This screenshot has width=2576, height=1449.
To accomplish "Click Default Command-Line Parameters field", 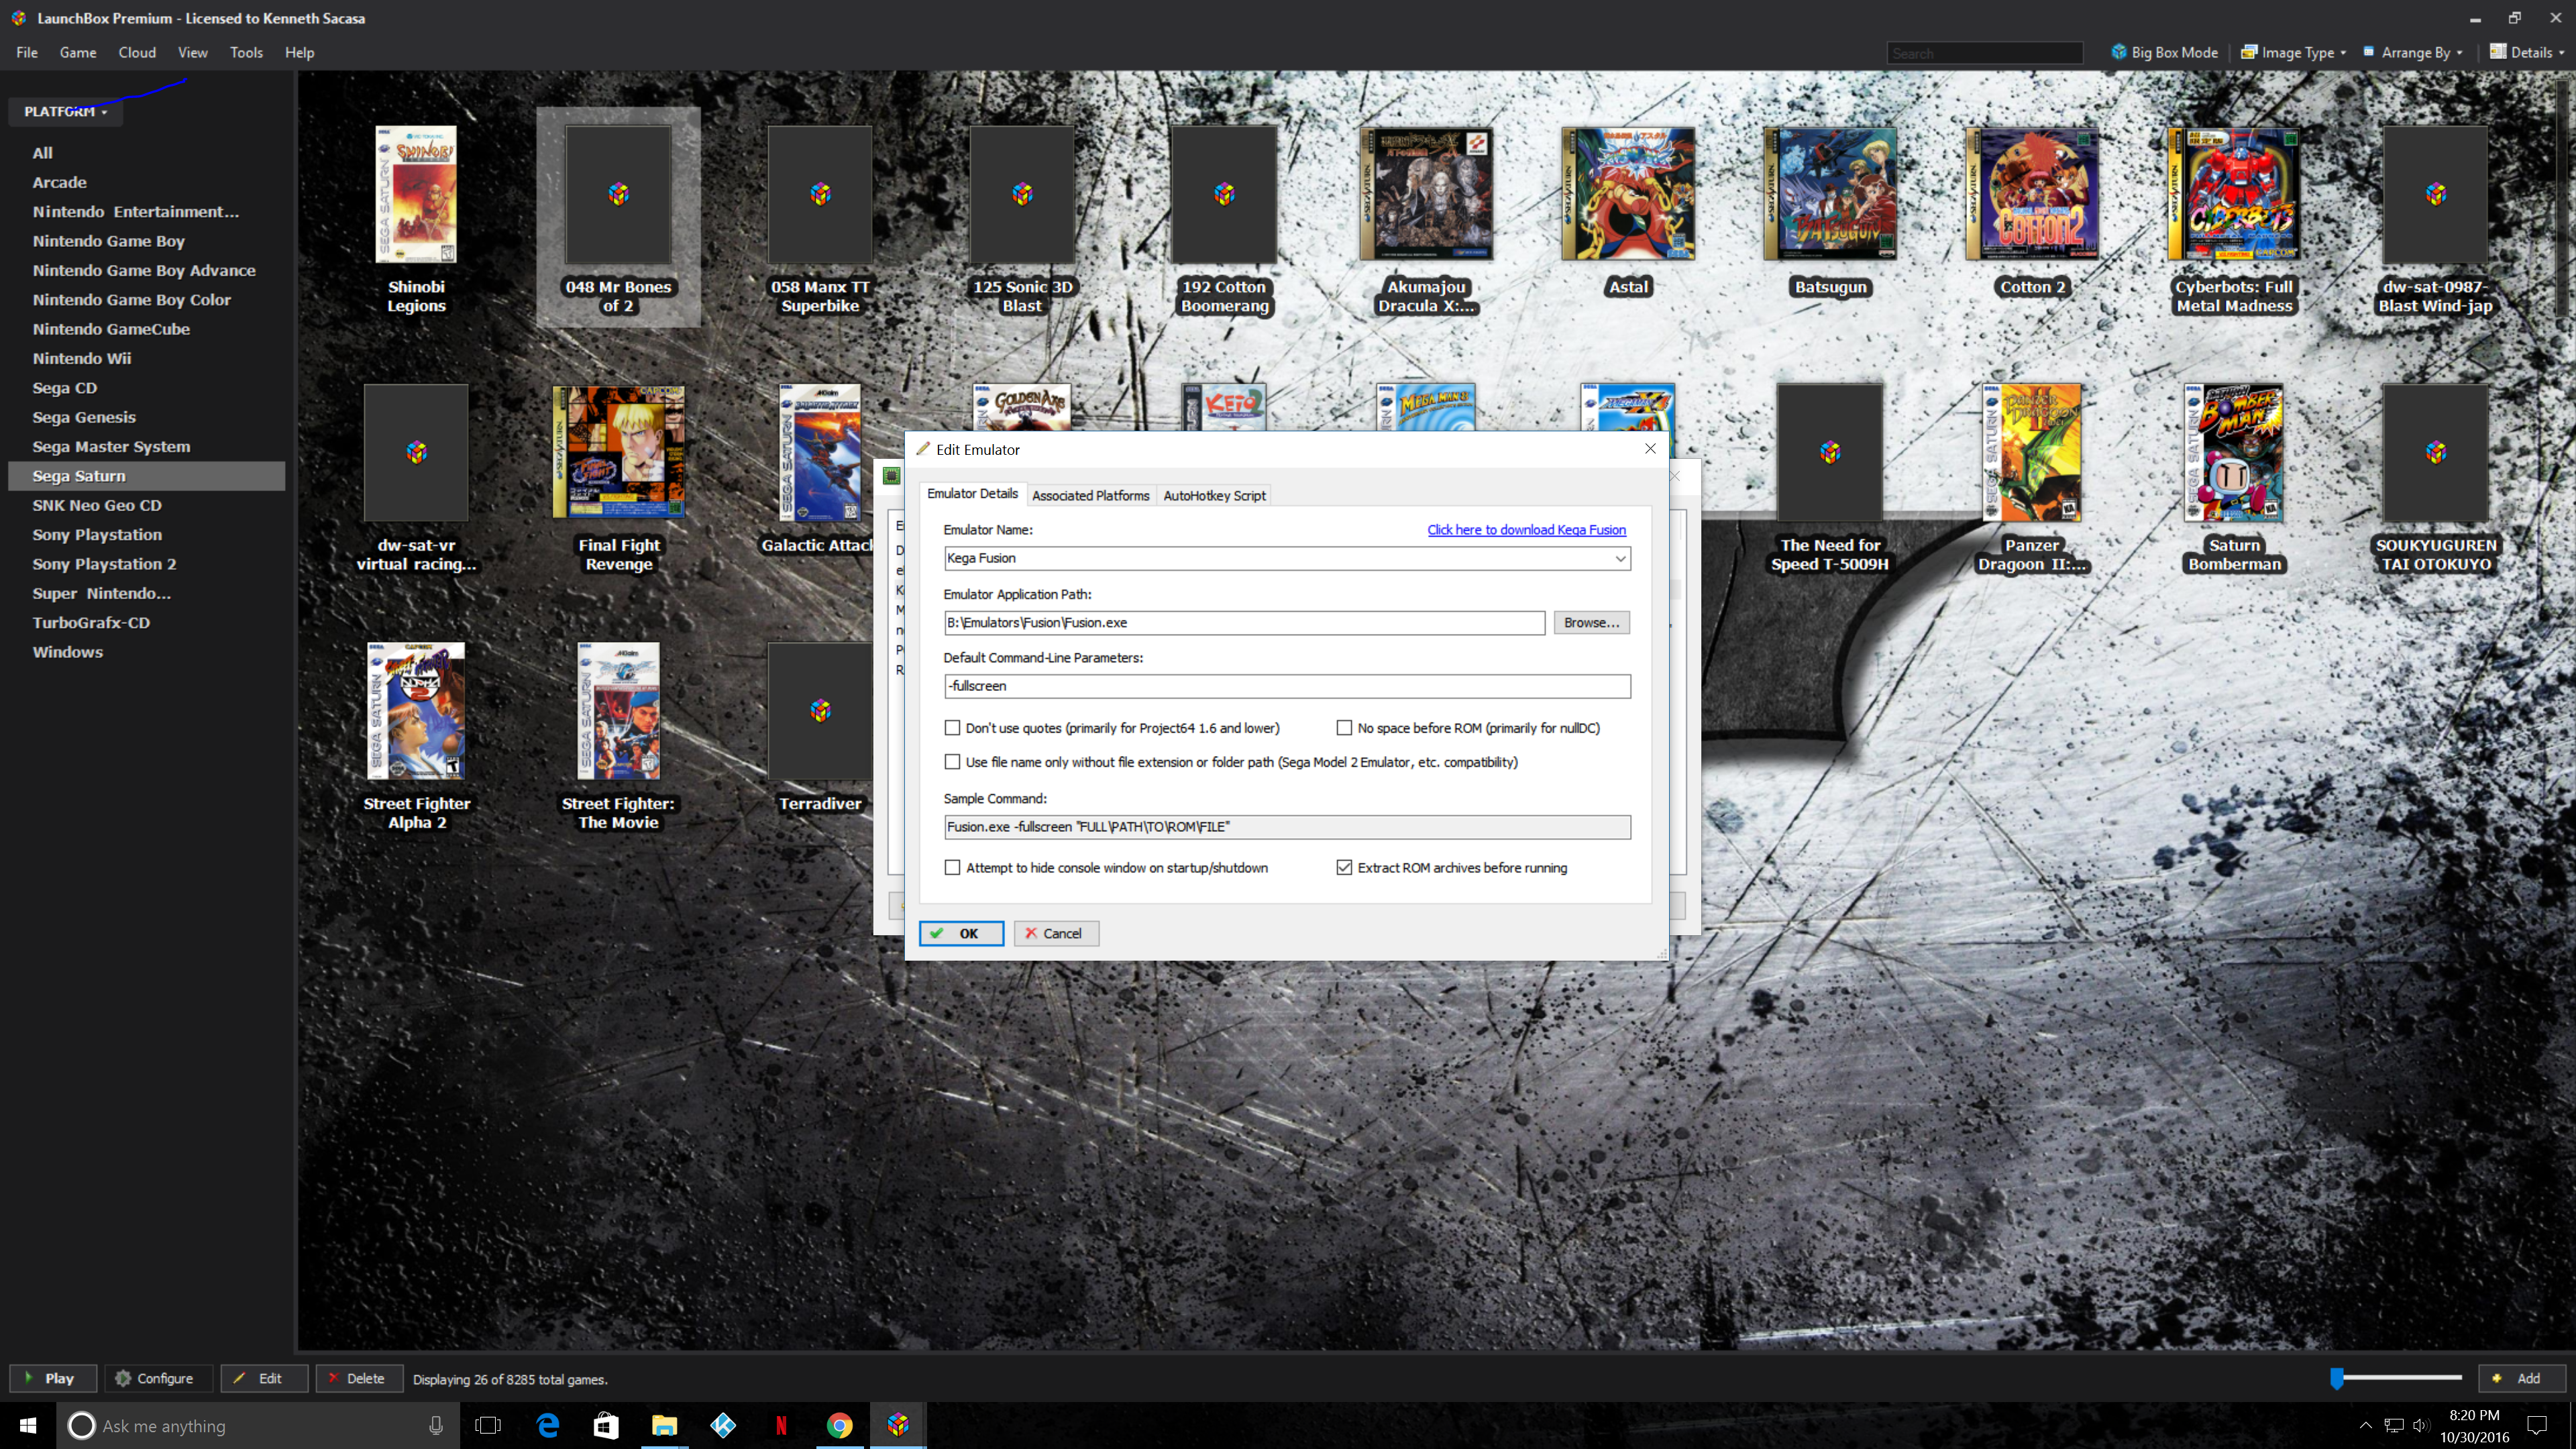I will pos(1287,686).
